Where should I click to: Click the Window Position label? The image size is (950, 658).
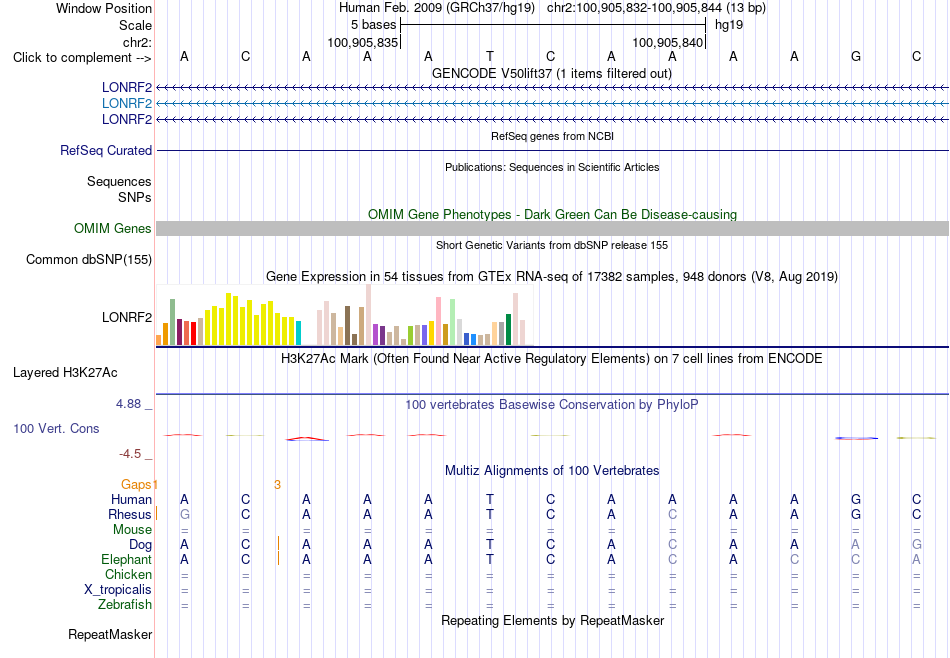pos(104,8)
